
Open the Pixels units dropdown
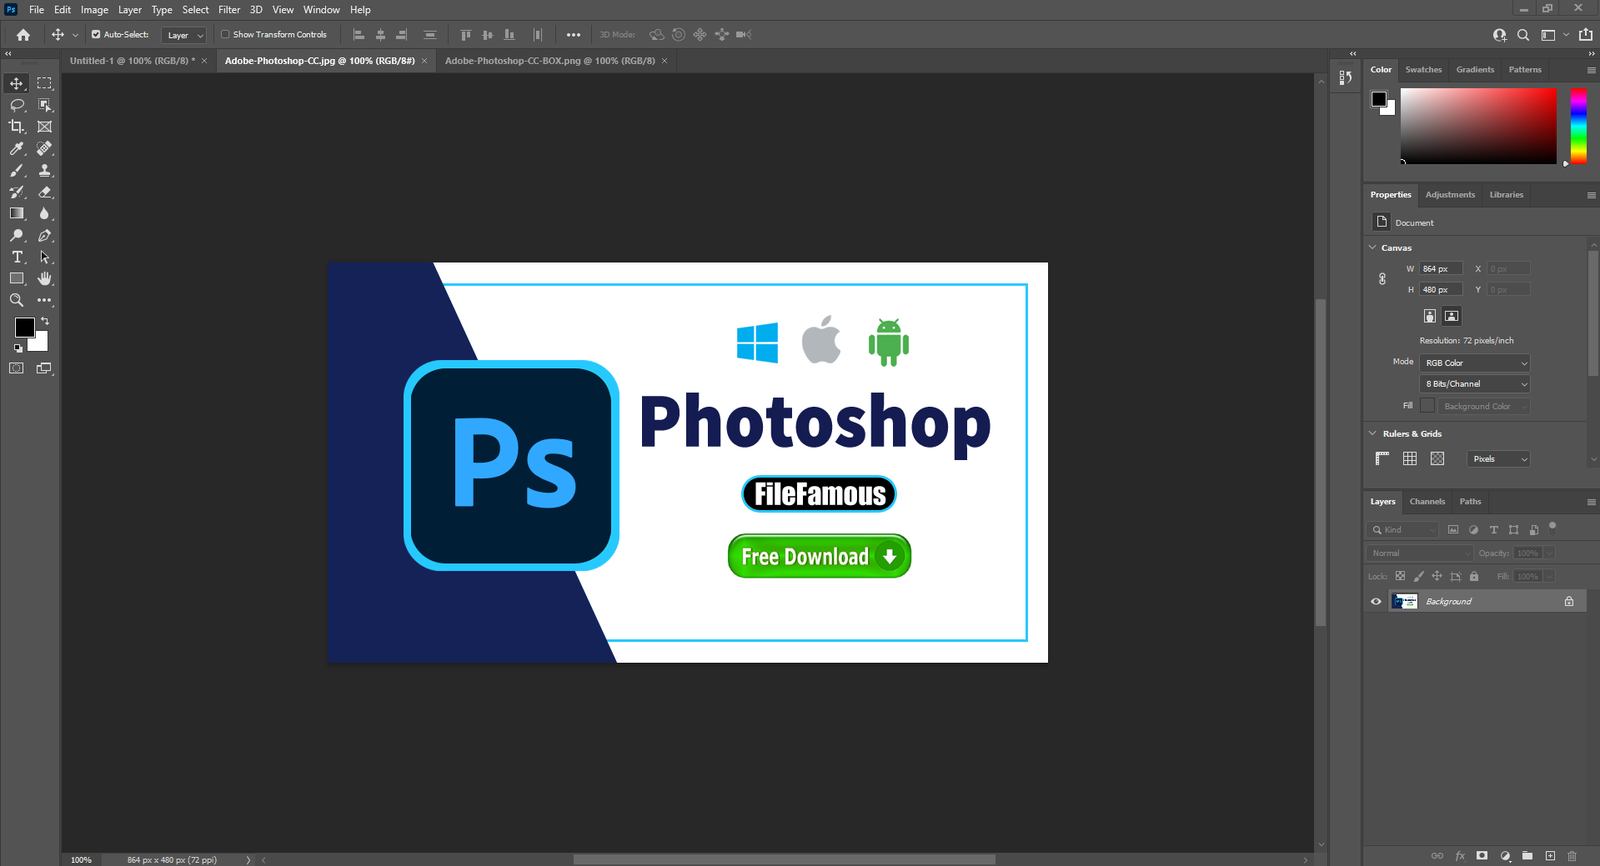[1499, 459]
